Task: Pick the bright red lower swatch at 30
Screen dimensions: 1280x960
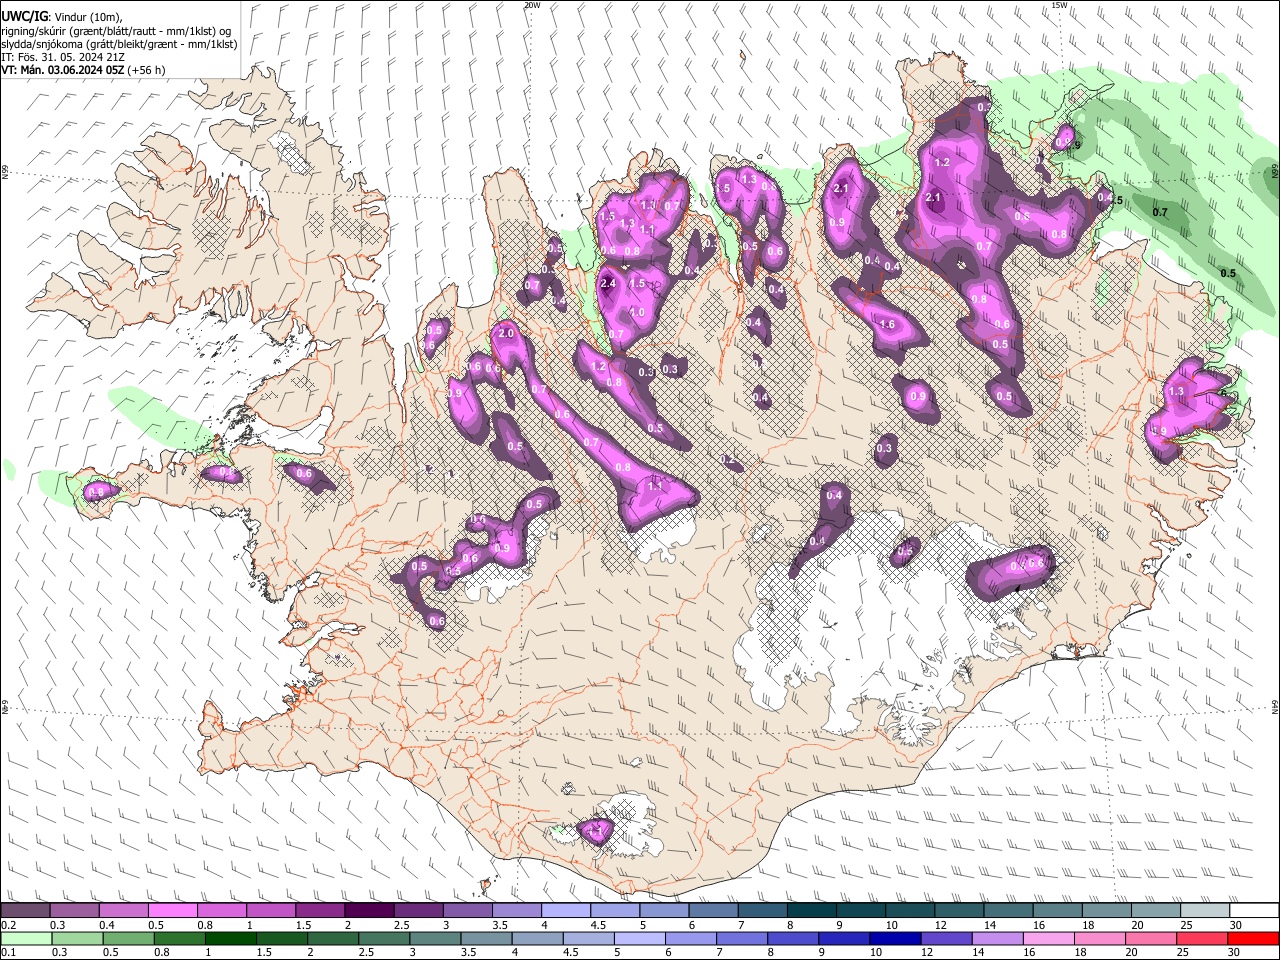Action: tap(1254, 938)
